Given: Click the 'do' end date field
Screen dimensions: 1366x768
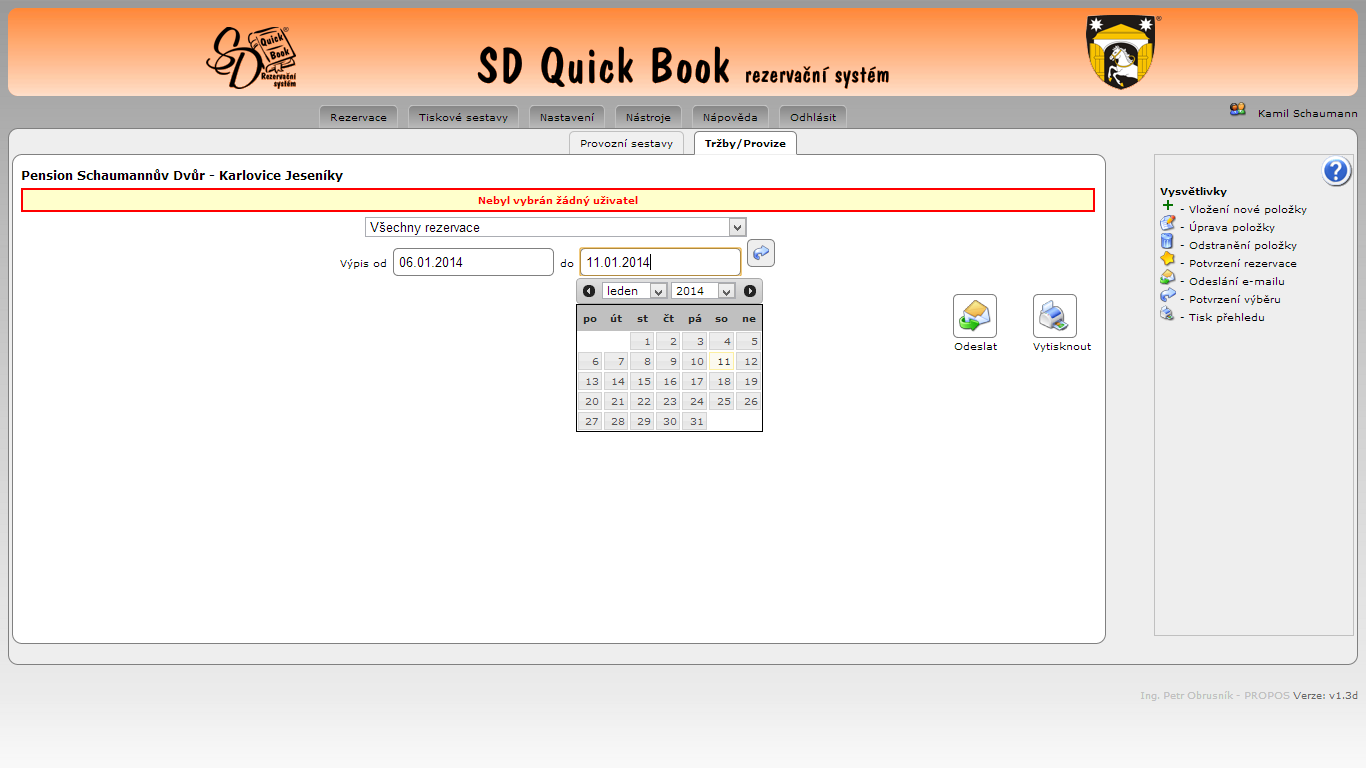Looking at the screenshot, I should [661, 262].
